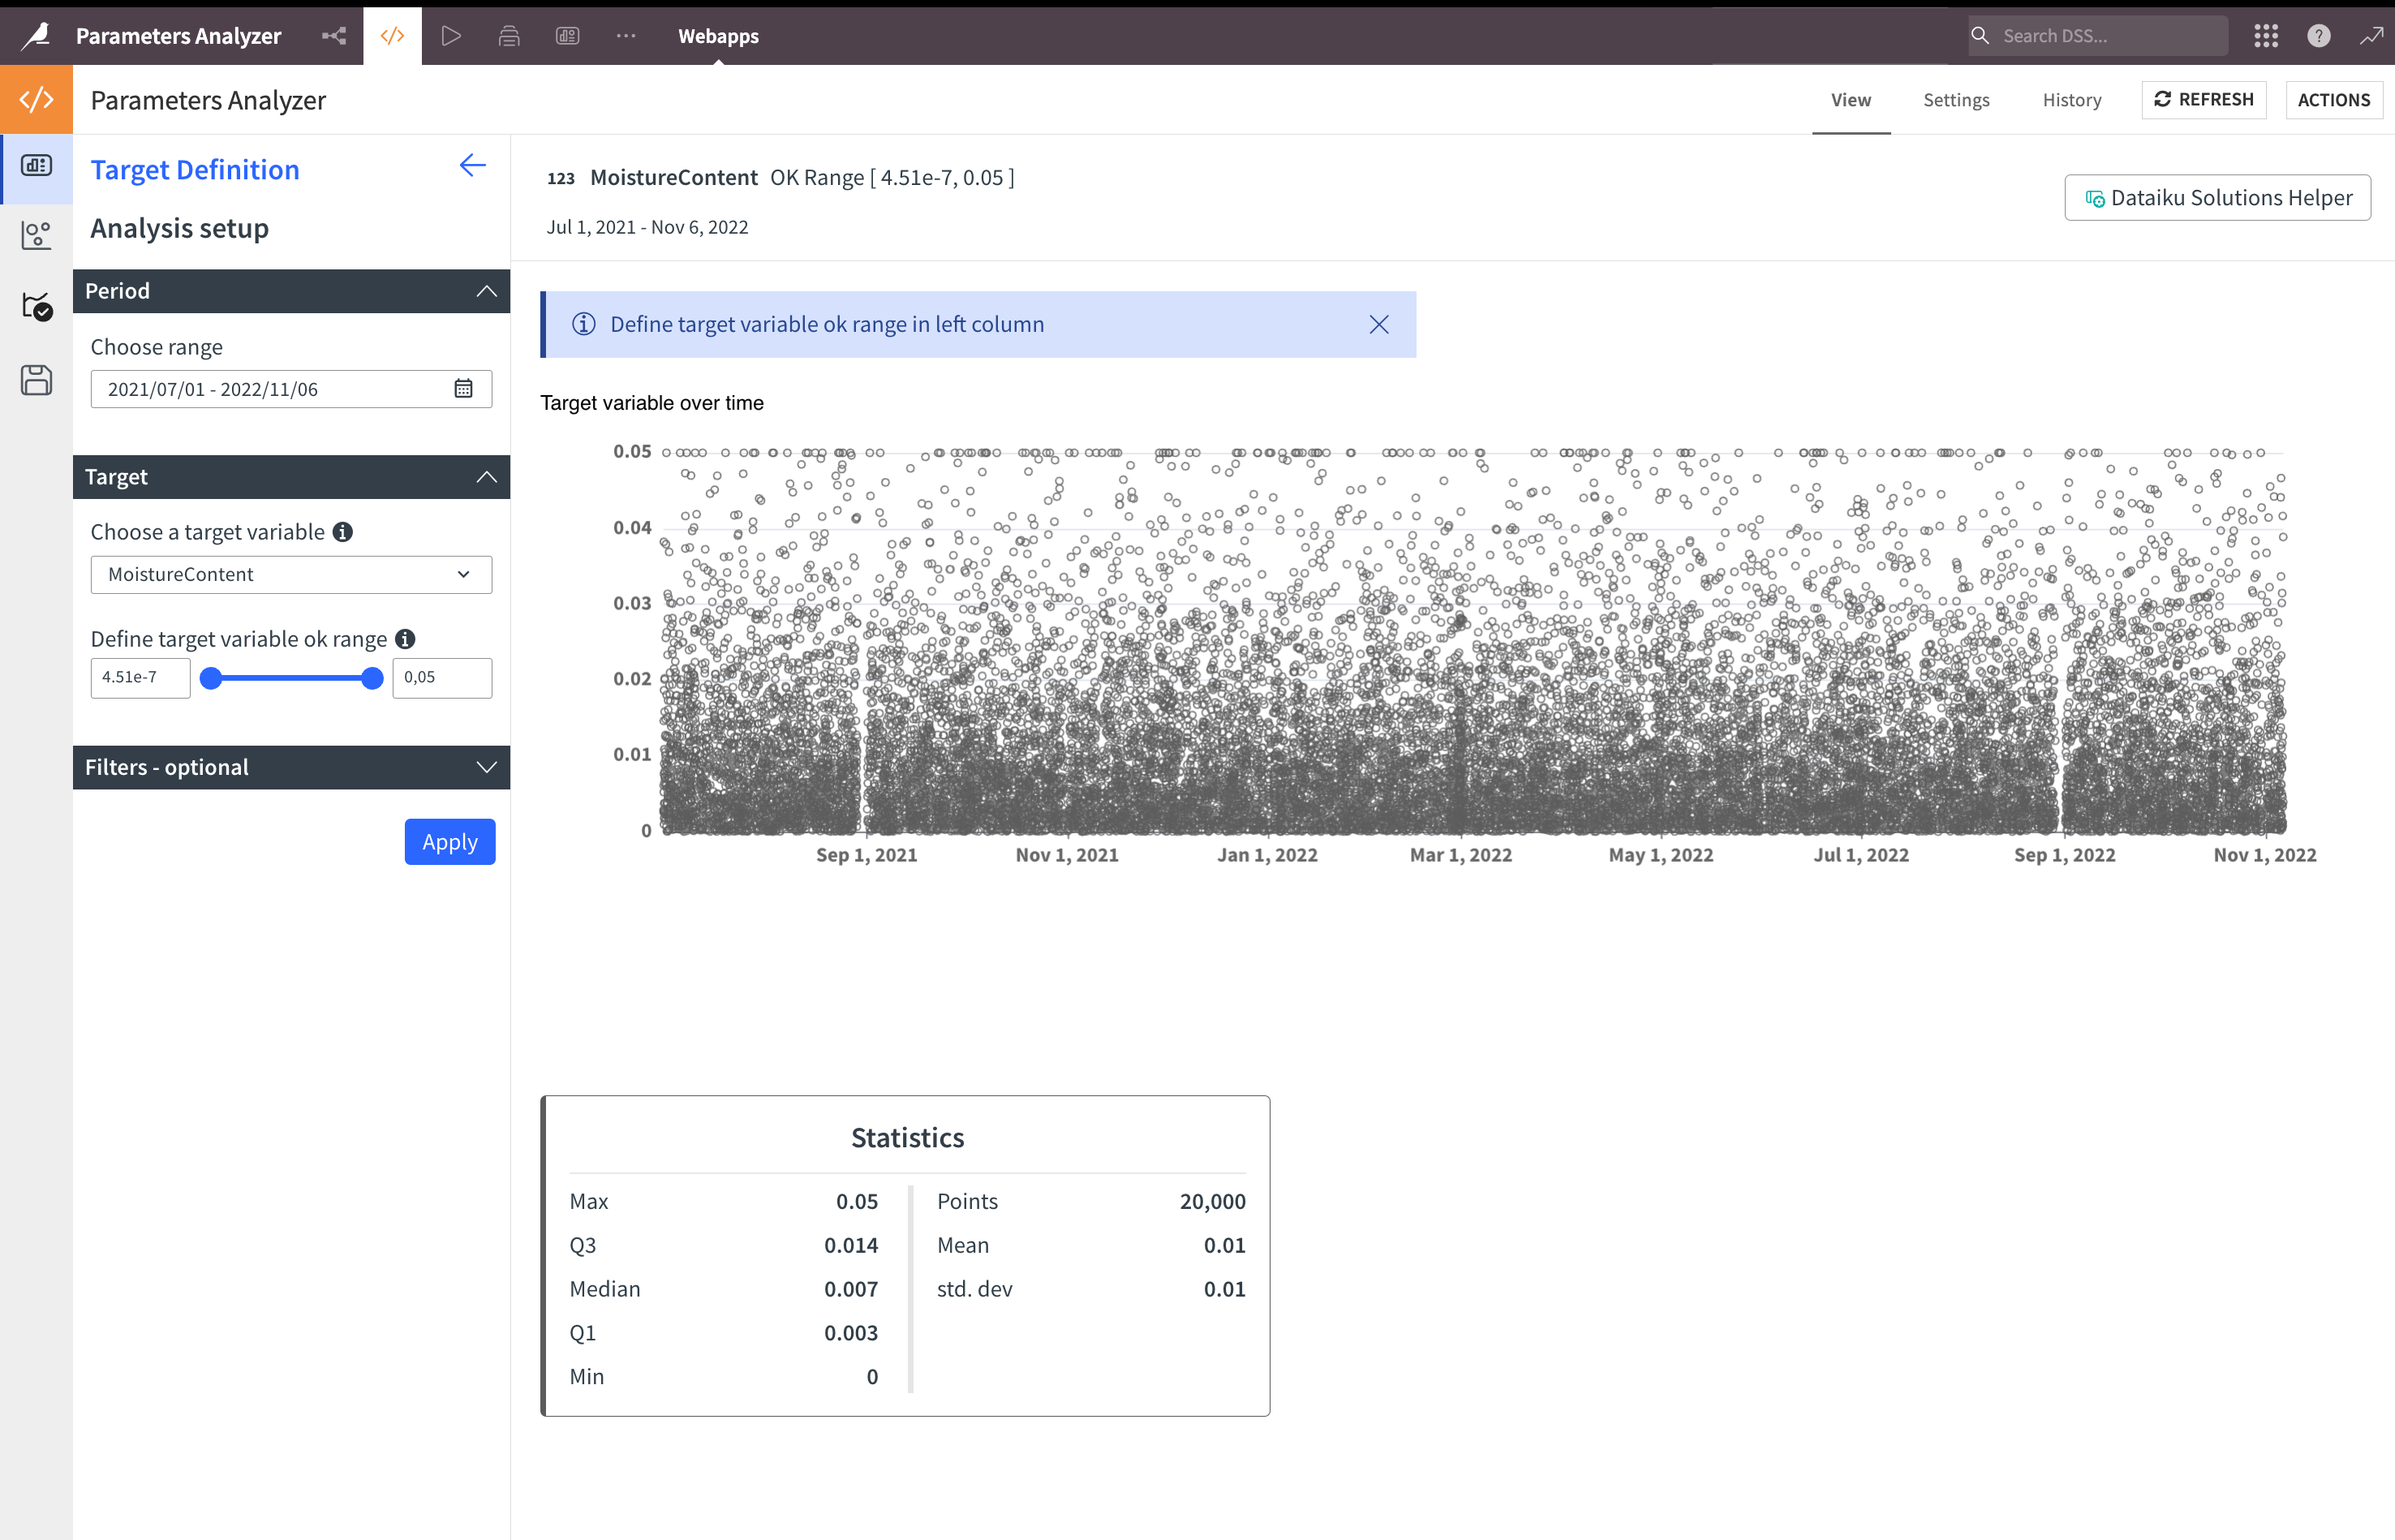This screenshot has width=2395, height=1540.
Task: Click the Q1 value 0.003
Action: pos(851,1333)
